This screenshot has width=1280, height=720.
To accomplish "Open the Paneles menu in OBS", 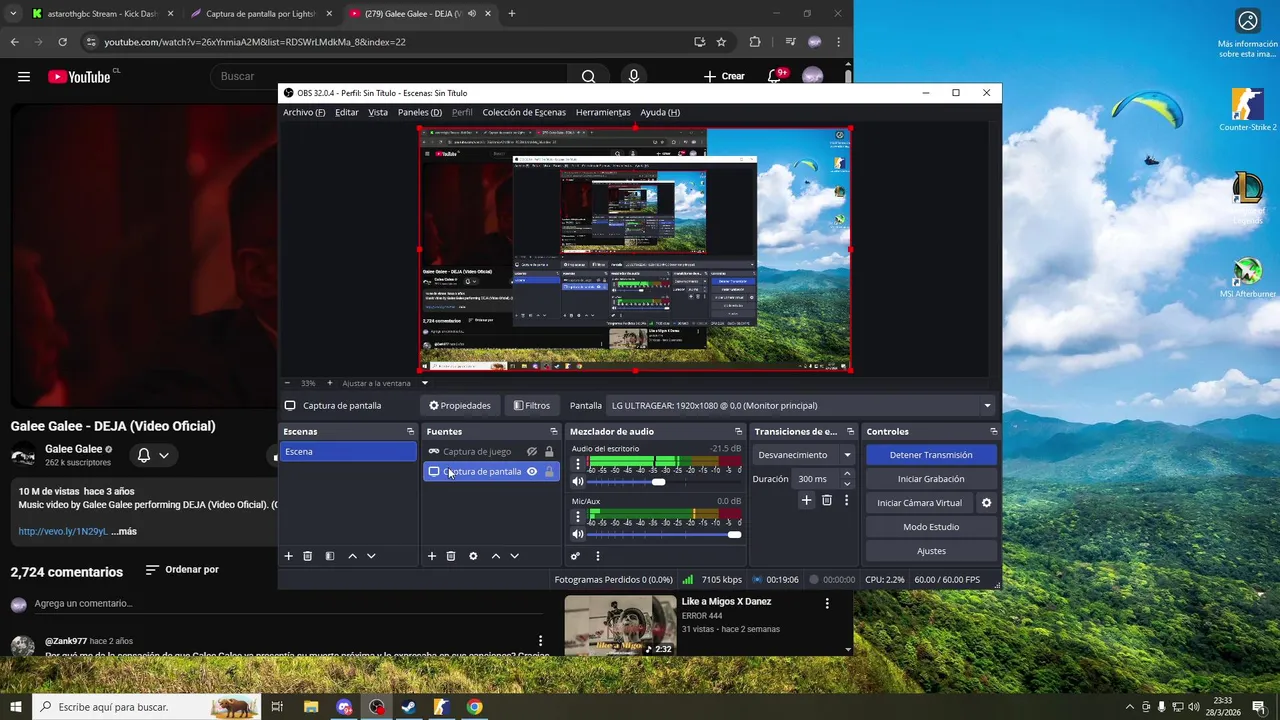I will click(420, 112).
